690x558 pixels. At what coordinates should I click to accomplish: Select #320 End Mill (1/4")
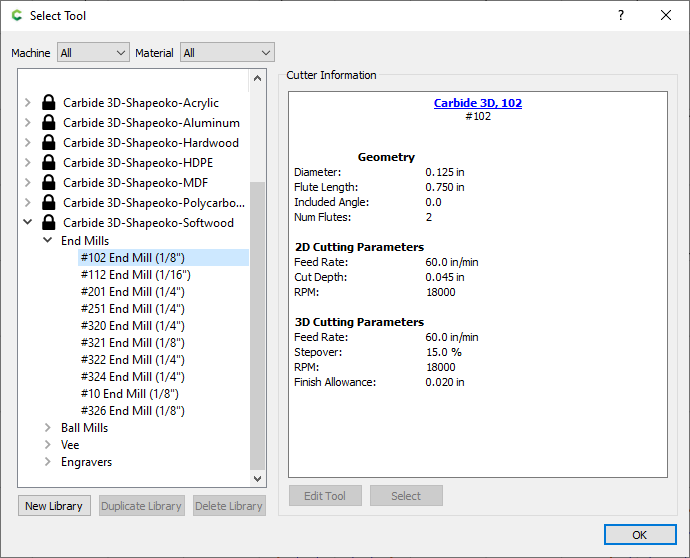coord(132,326)
